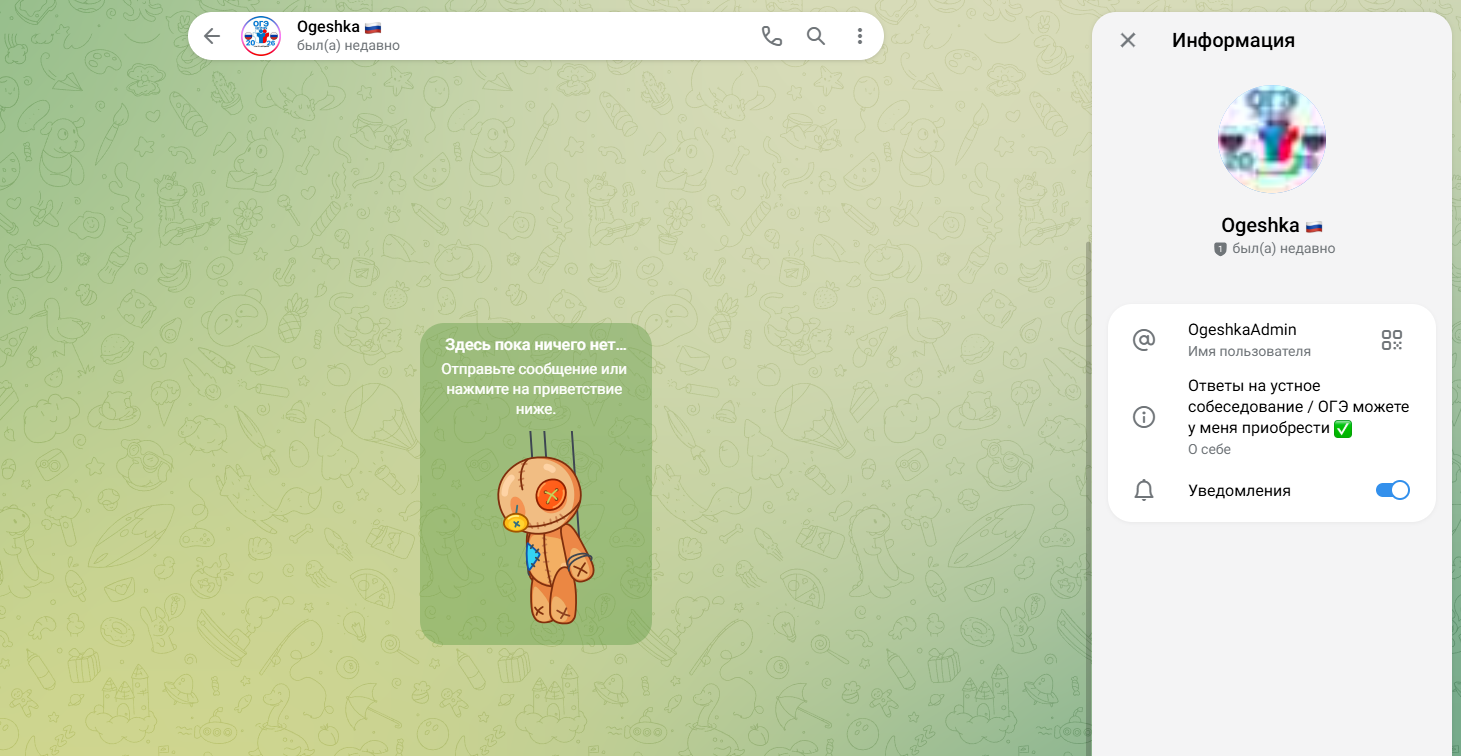The height and width of the screenshot is (756, 1461).
Task: Click 'Имя пользователя' caption
Action: 1249,352
